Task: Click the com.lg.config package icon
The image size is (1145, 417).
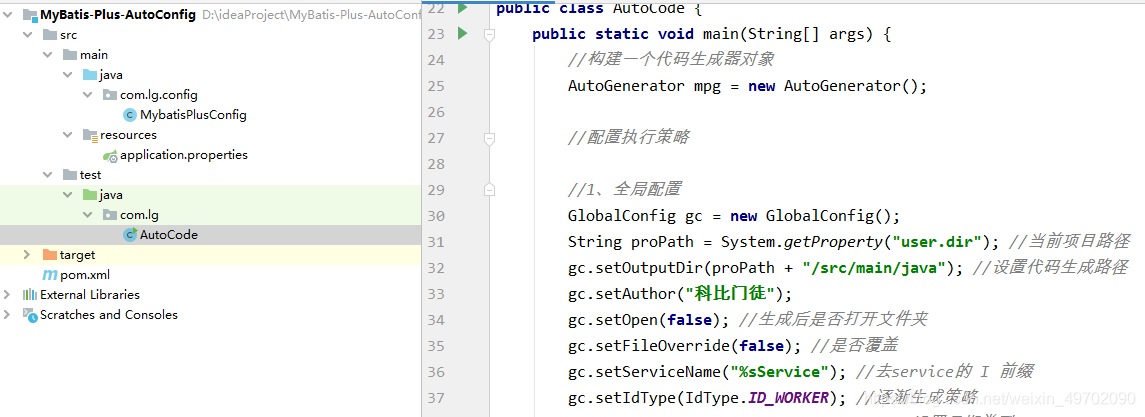Action: (110, 95)
